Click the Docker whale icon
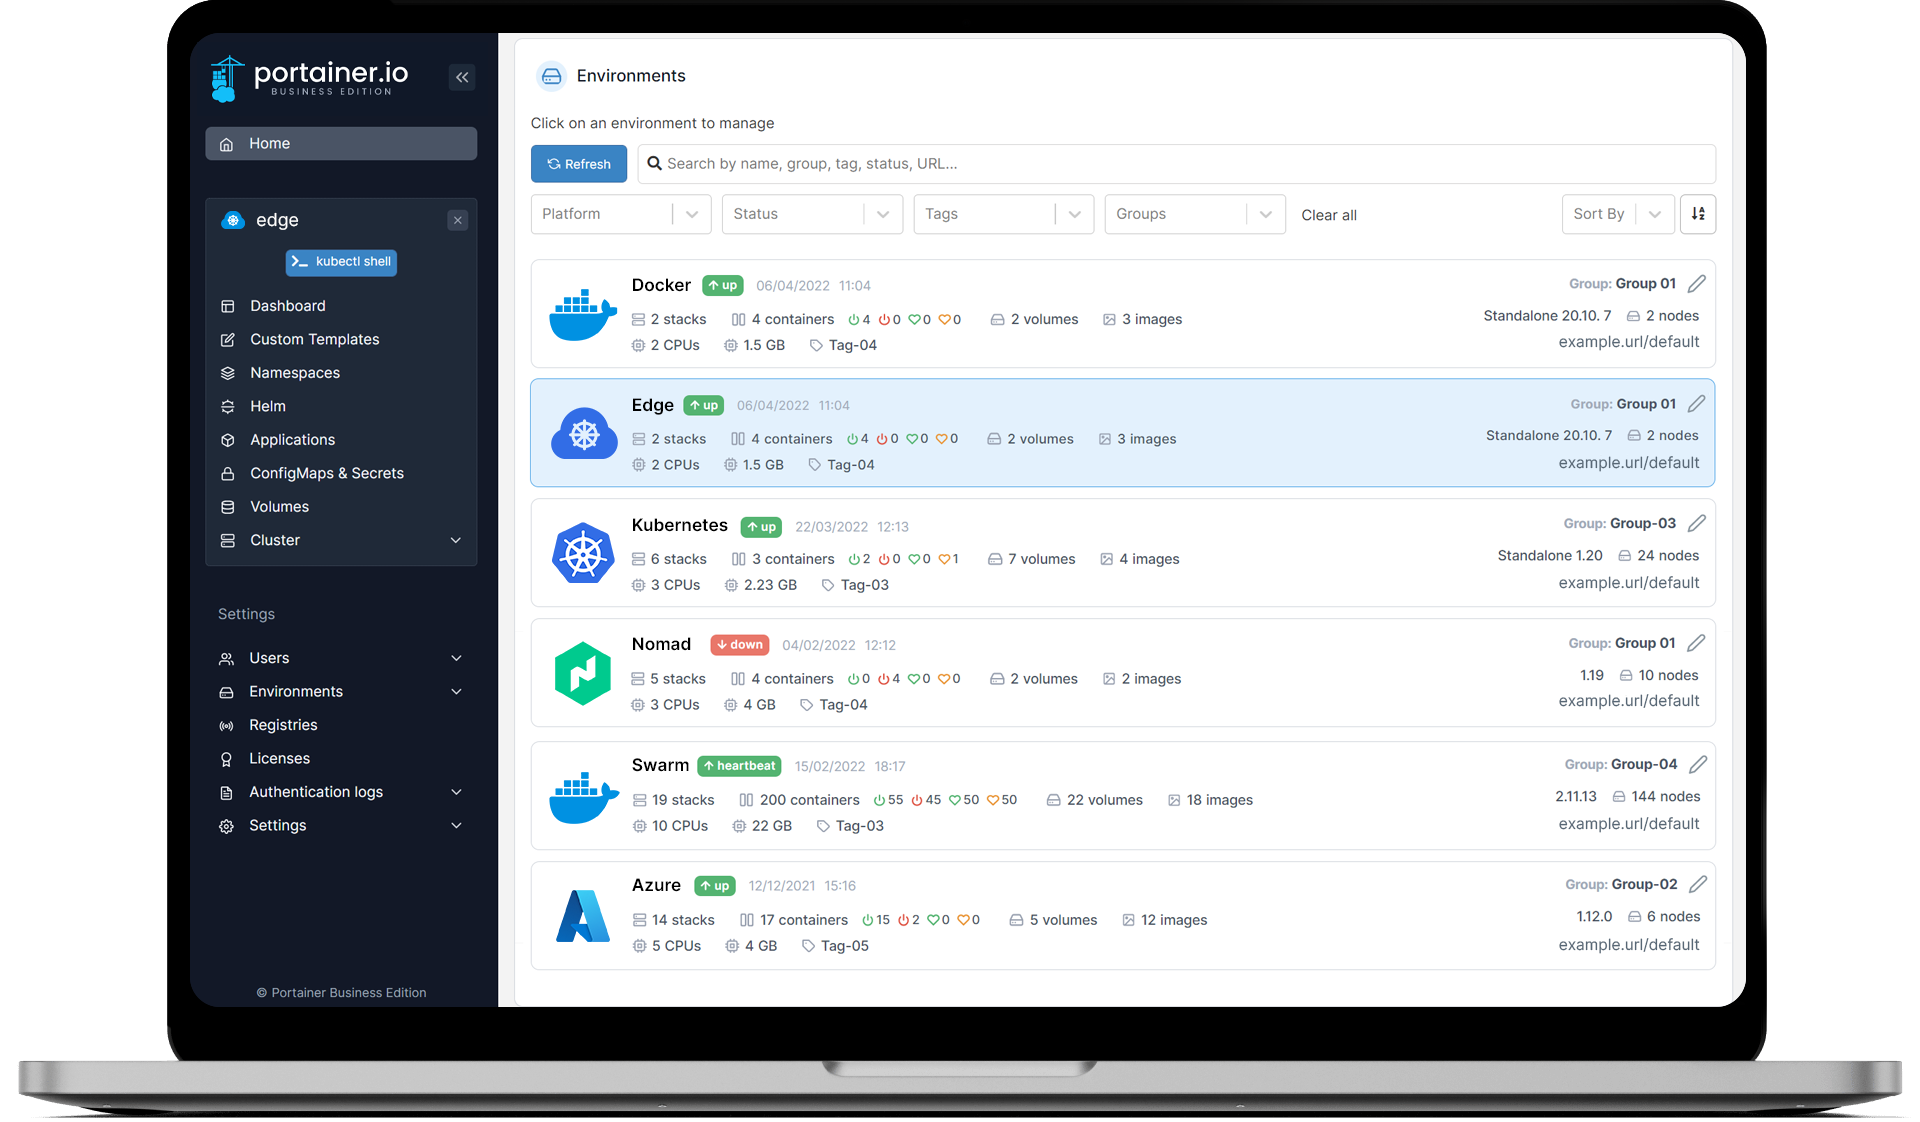 tap(583, 315)
